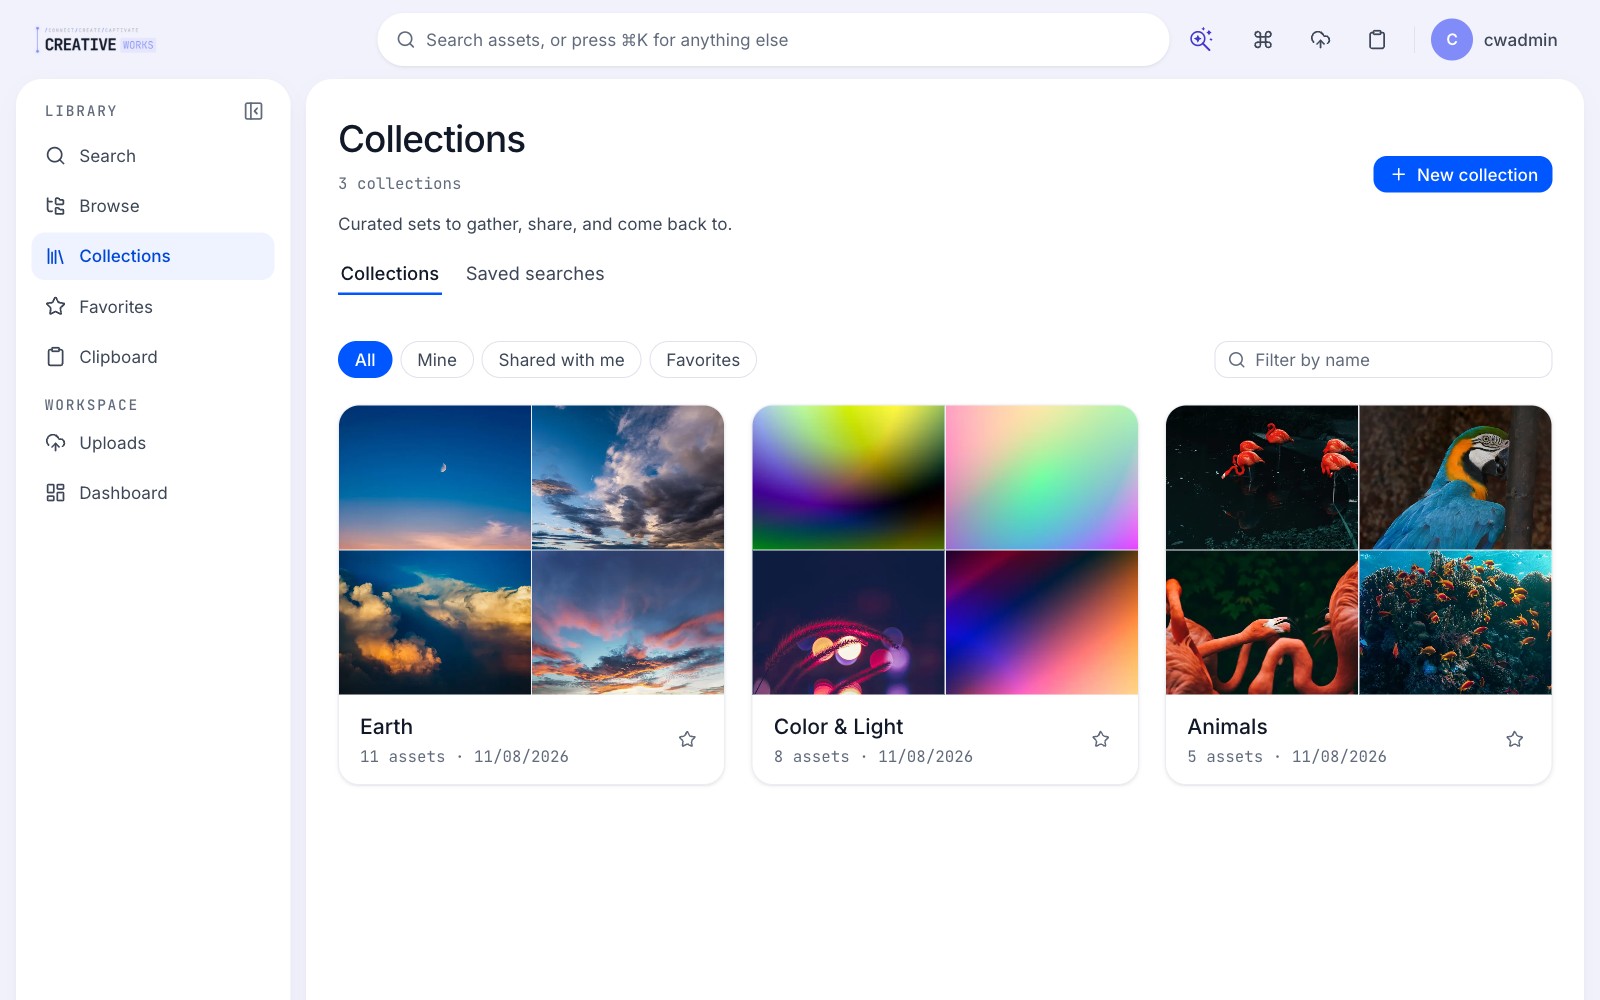This screenshot has height=1000, width=1600.
Task: Open Uploads label in the workspace section
Action: pyautogui.click(x=113, y=443)
